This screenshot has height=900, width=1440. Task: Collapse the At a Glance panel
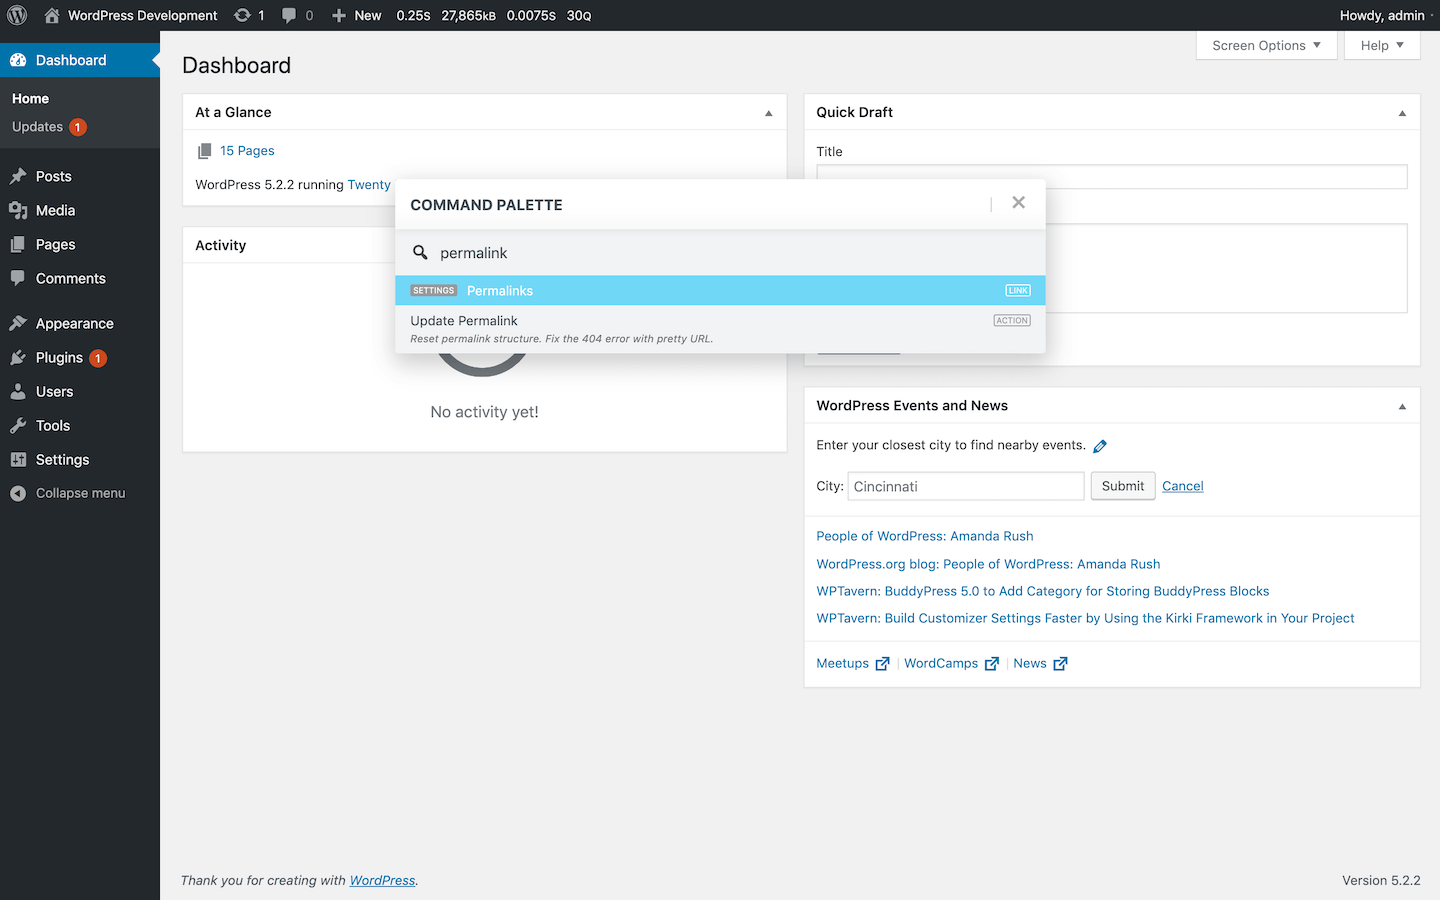point(768,113)
